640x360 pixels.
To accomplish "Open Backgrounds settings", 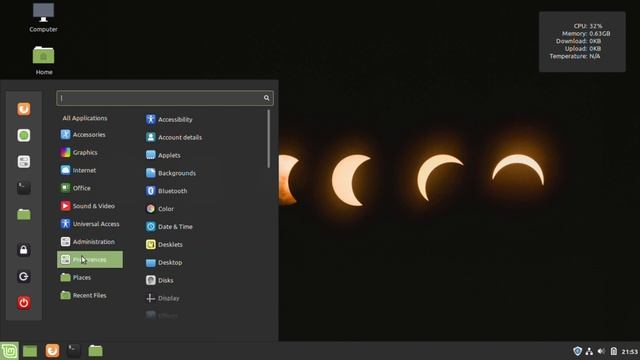I will pos(171,173).
